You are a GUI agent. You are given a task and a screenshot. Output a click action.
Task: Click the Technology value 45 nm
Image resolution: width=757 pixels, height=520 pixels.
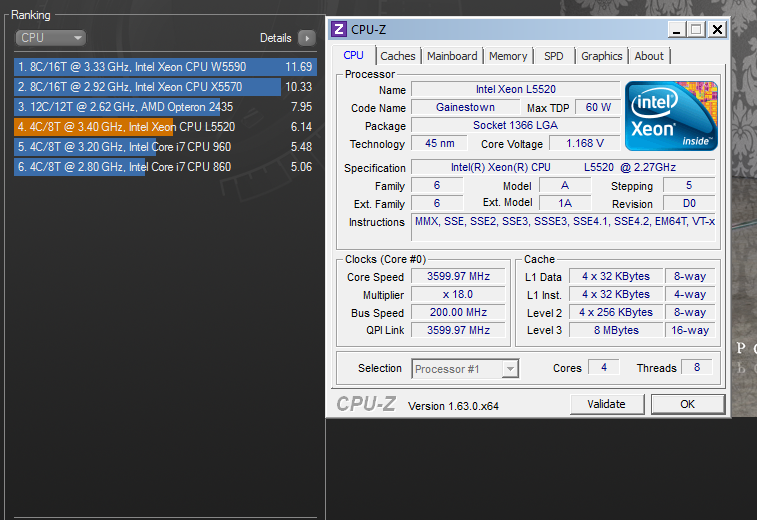click(439, 143)
